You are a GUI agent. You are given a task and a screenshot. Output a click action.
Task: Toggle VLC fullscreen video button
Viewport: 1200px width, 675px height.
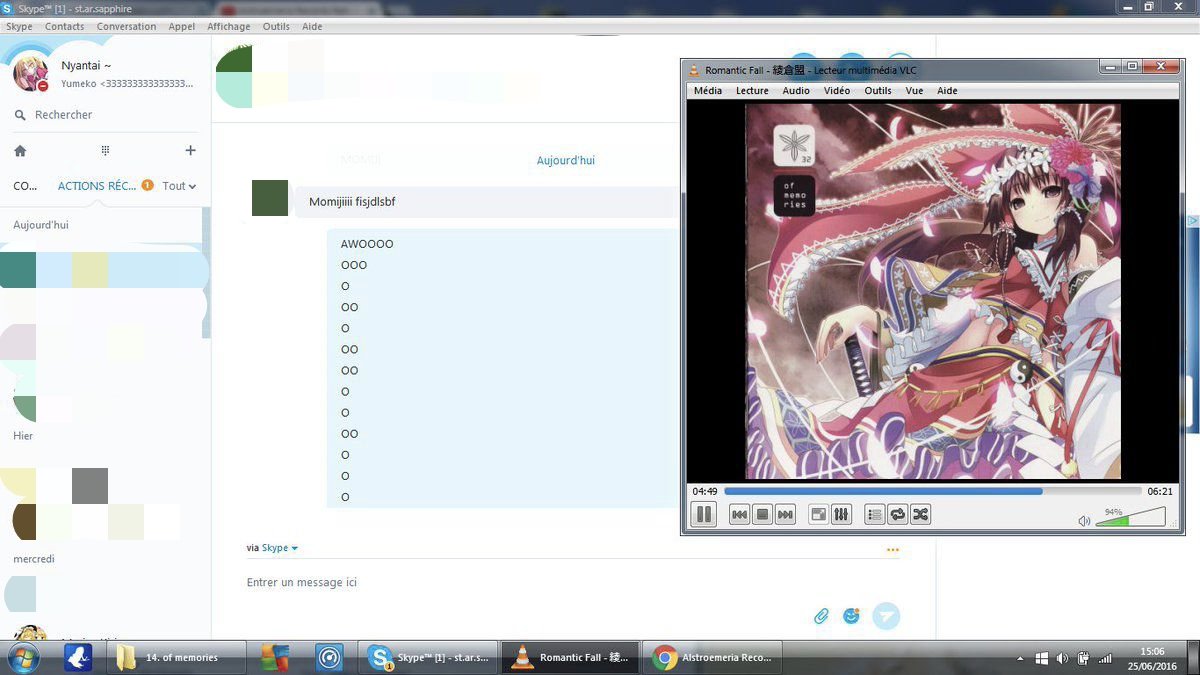coord(818,514)
